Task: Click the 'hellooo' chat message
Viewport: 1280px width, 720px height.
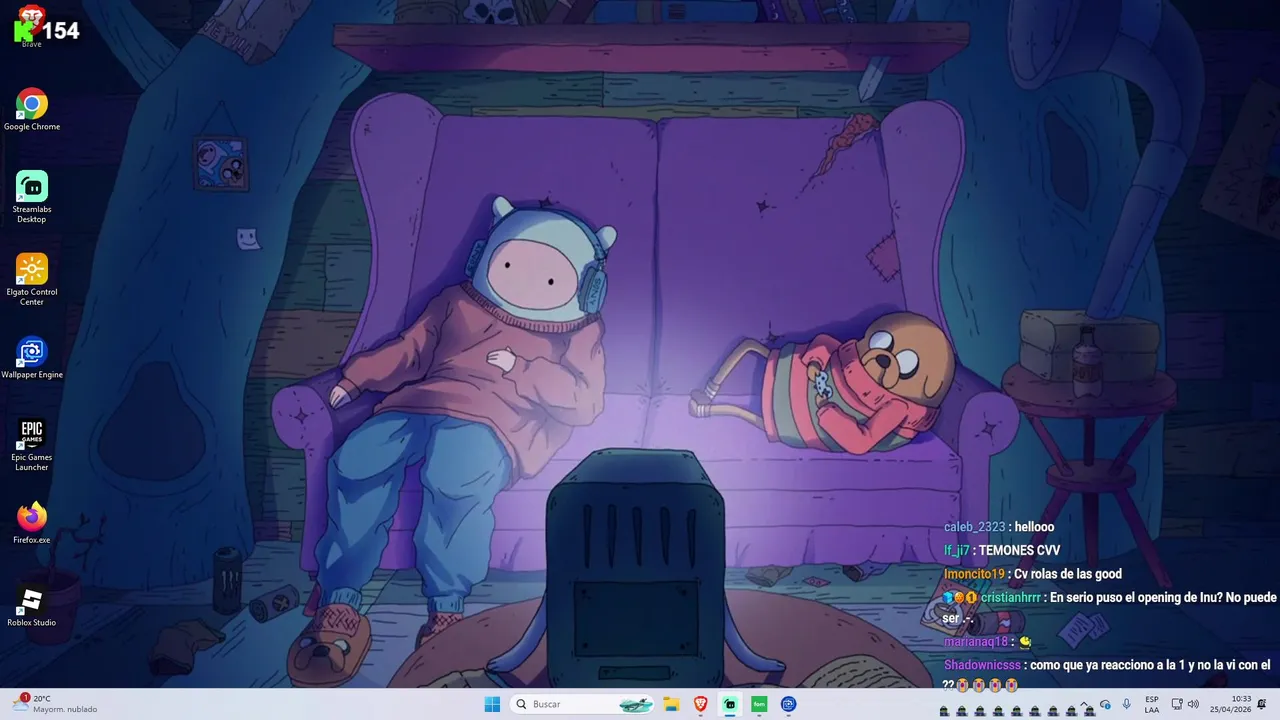Action: coord(1034,527)
